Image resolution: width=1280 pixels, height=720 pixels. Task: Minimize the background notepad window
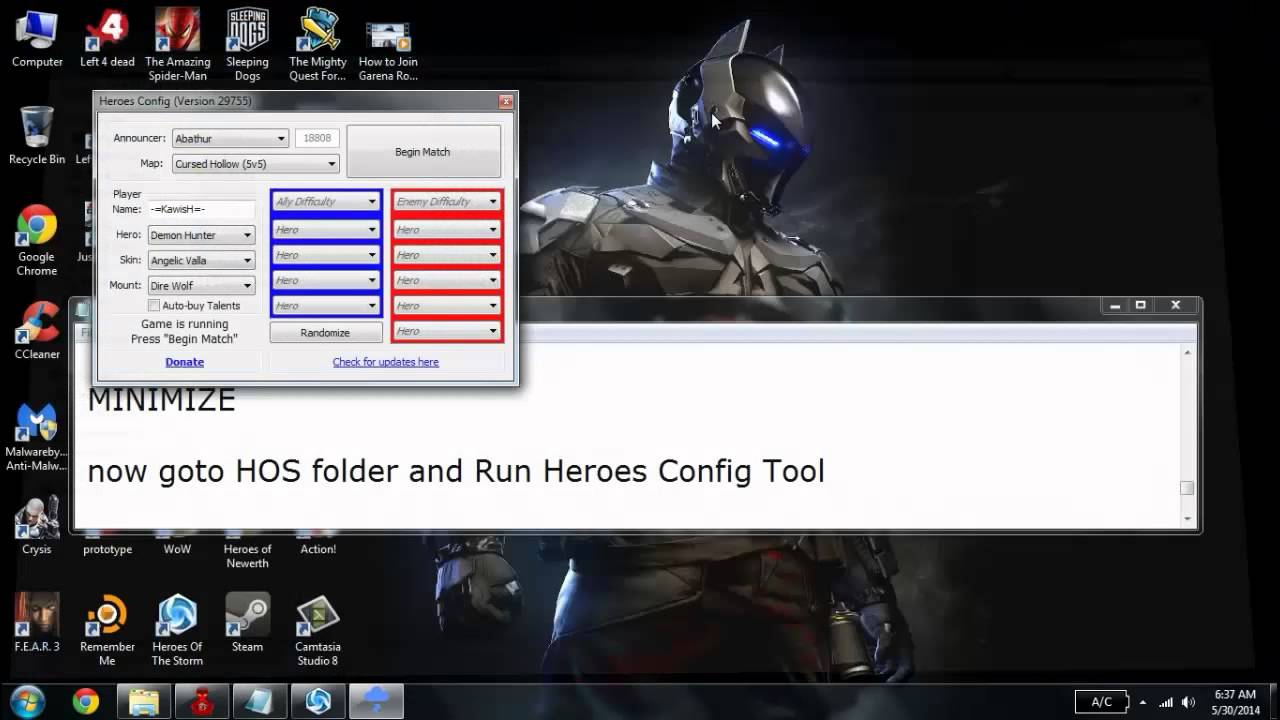pyautogui.click(x=1114, y=305)
